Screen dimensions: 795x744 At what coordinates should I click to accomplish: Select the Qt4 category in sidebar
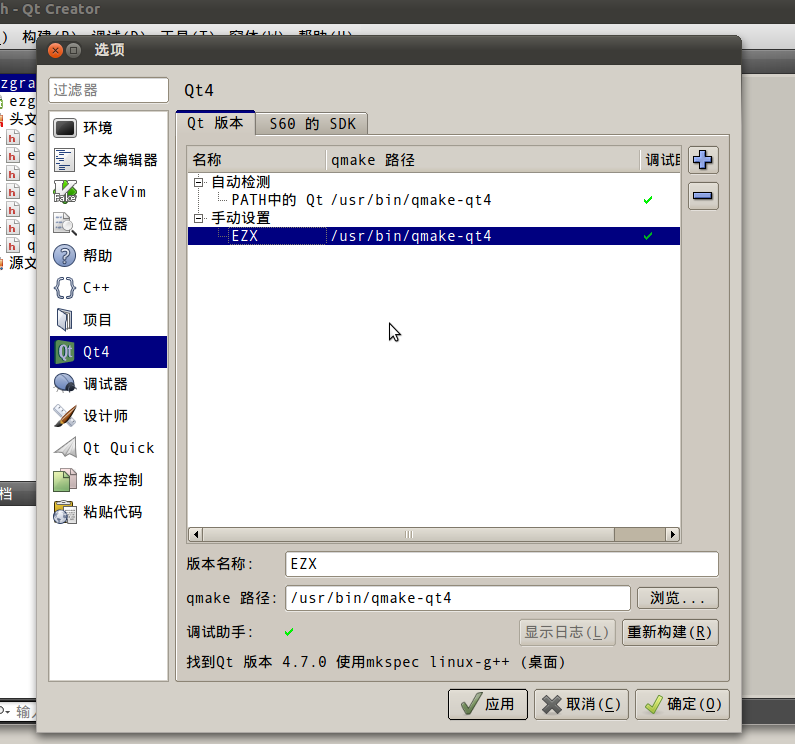coord(109,351)
